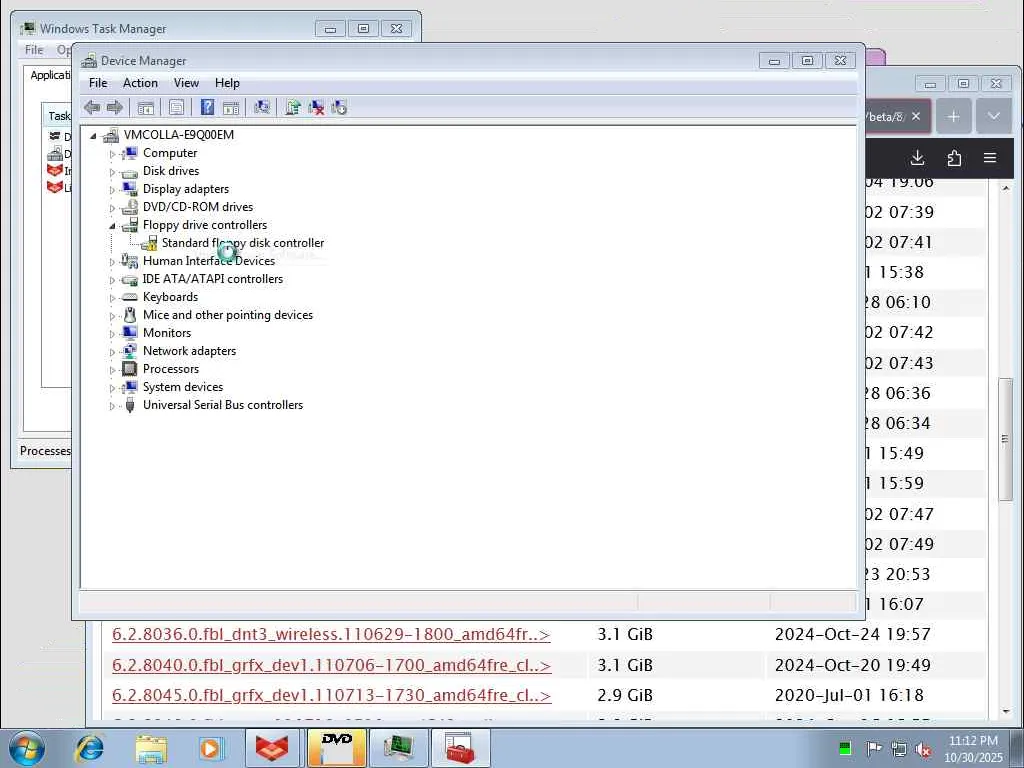Select the Human Interface Devices icon
The image size is (1024, 768).
coord(129,261)
